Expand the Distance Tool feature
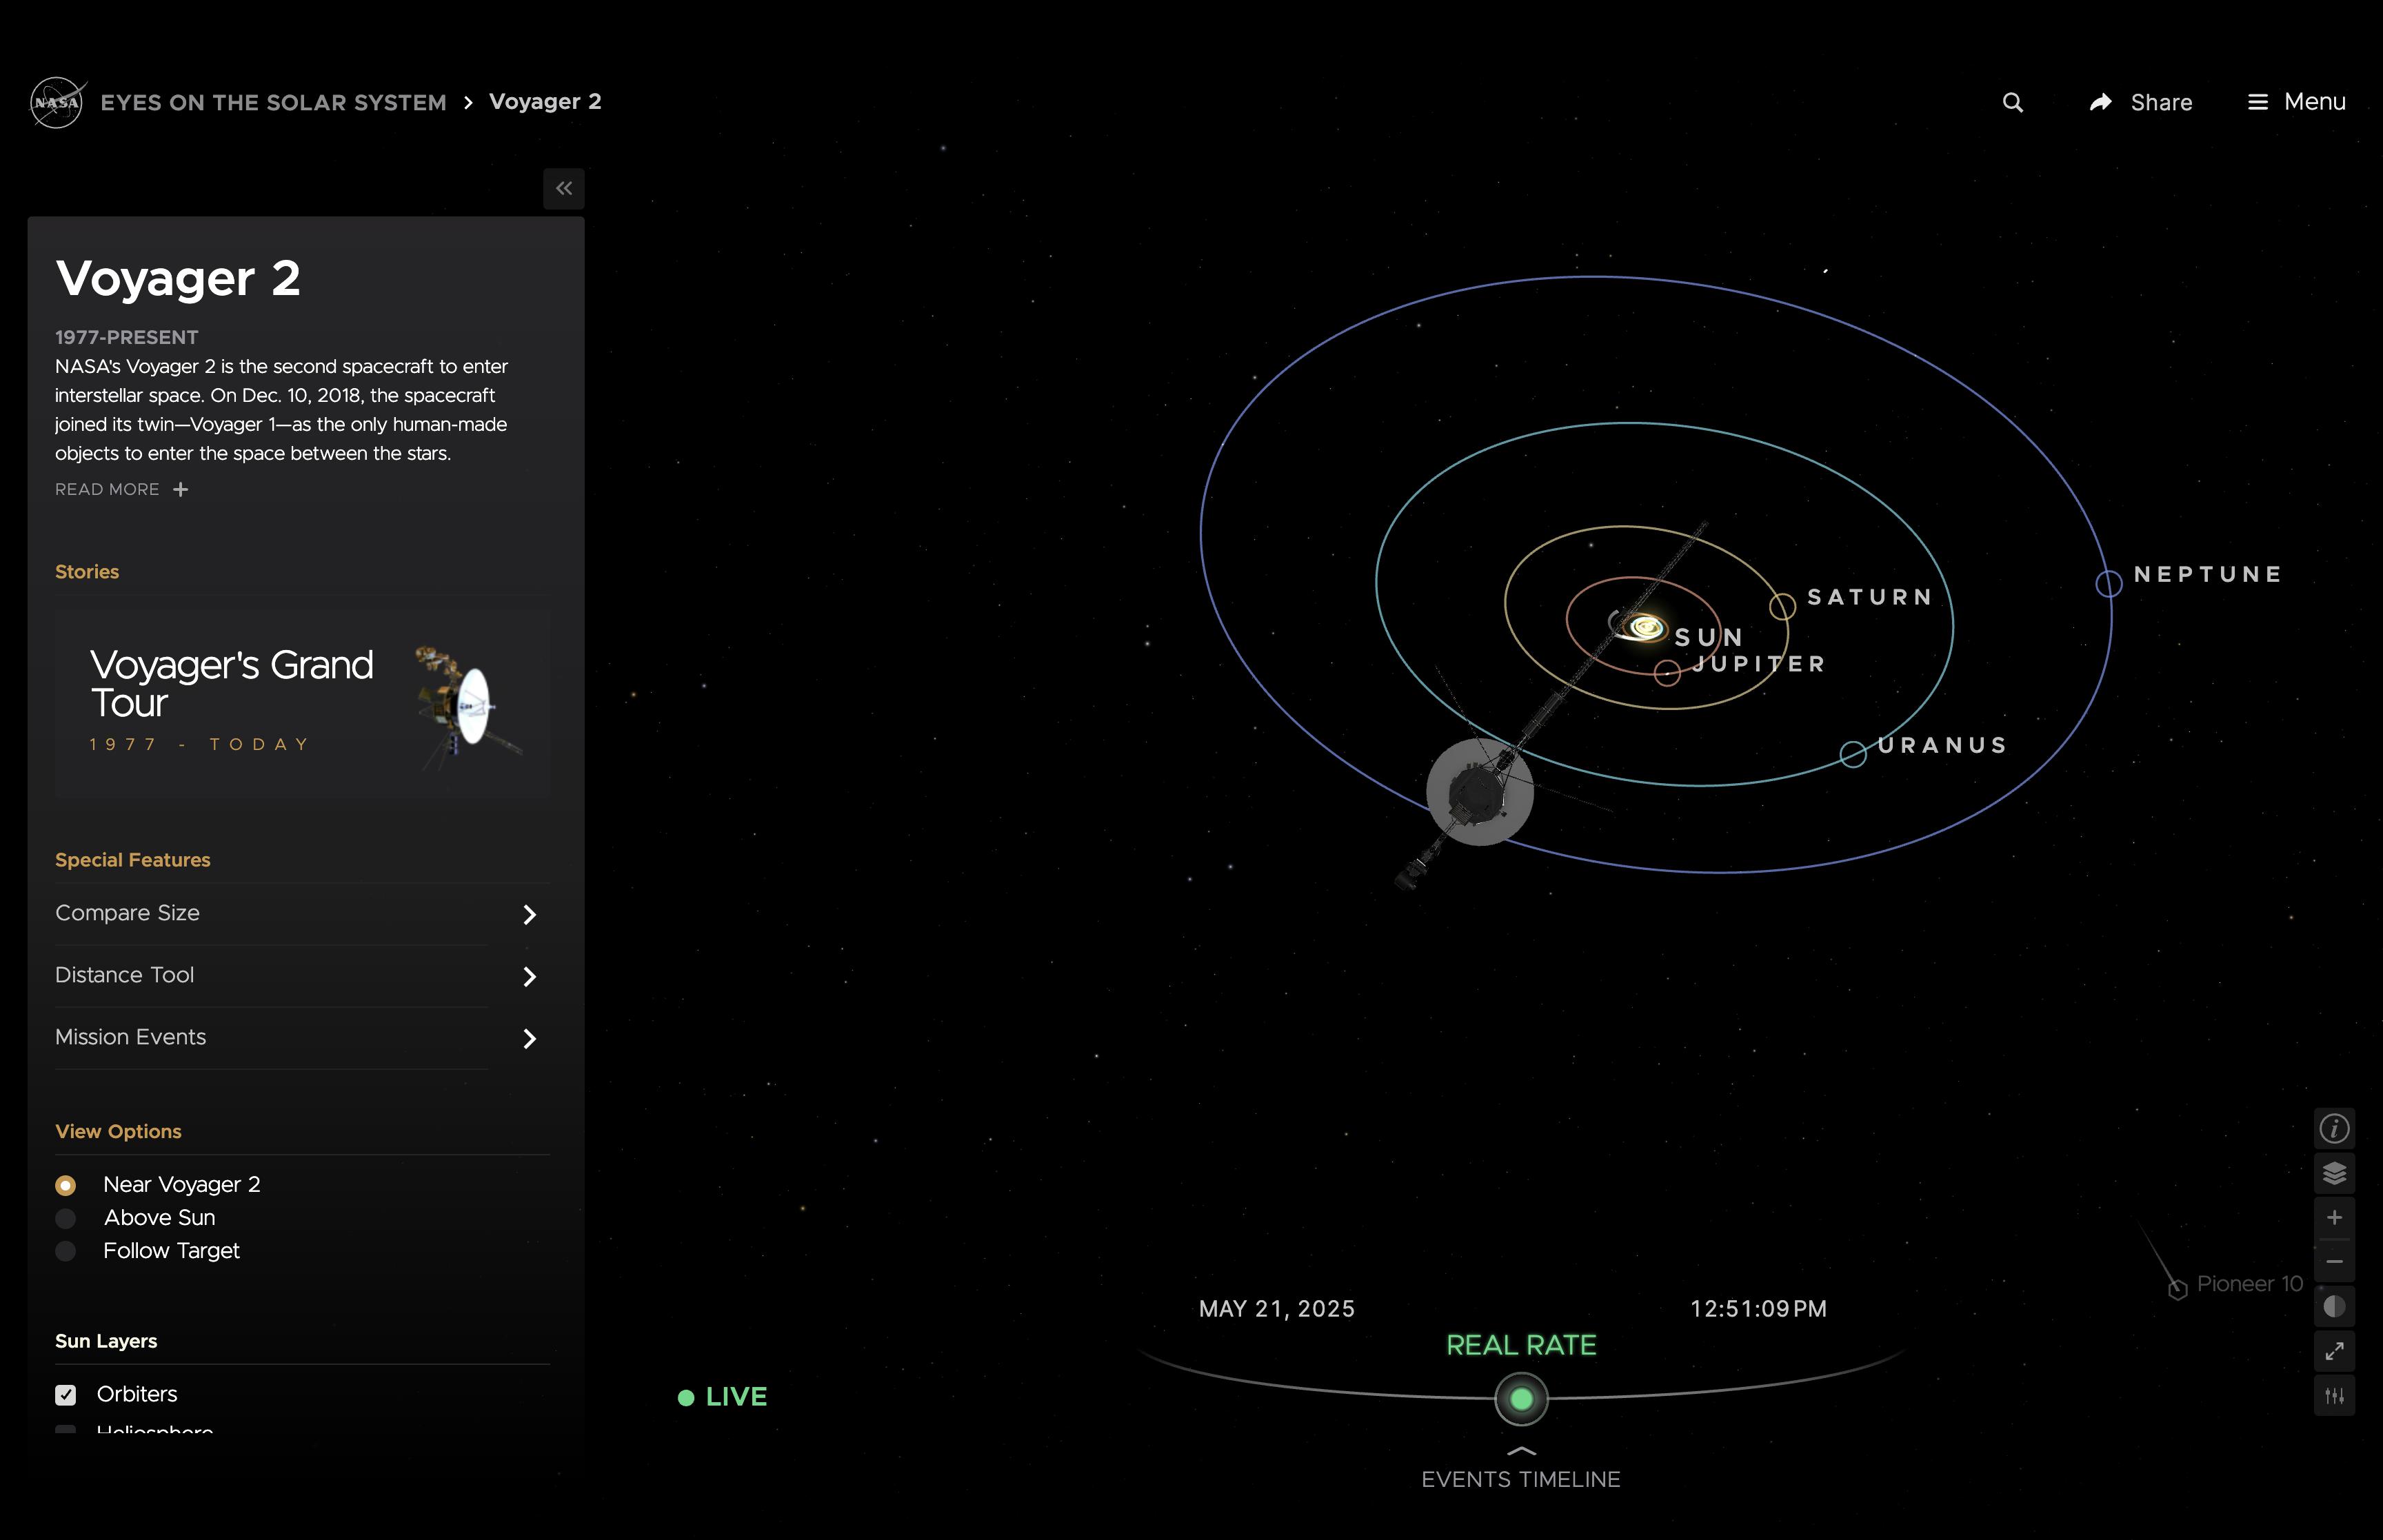2383x1540 pixels. coord(529,976)
